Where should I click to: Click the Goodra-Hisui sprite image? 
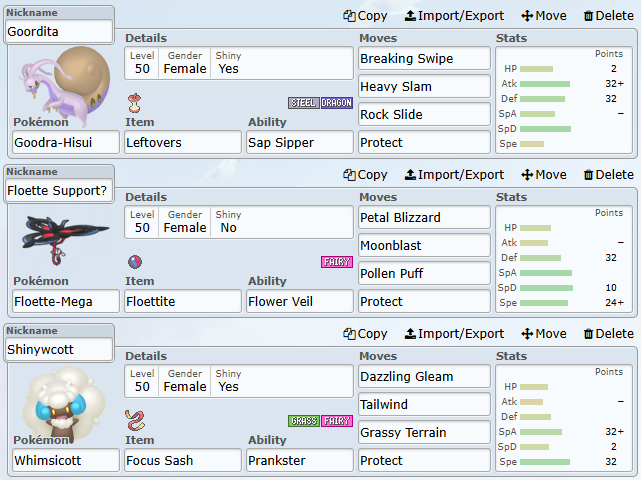[x=64, y=86]
